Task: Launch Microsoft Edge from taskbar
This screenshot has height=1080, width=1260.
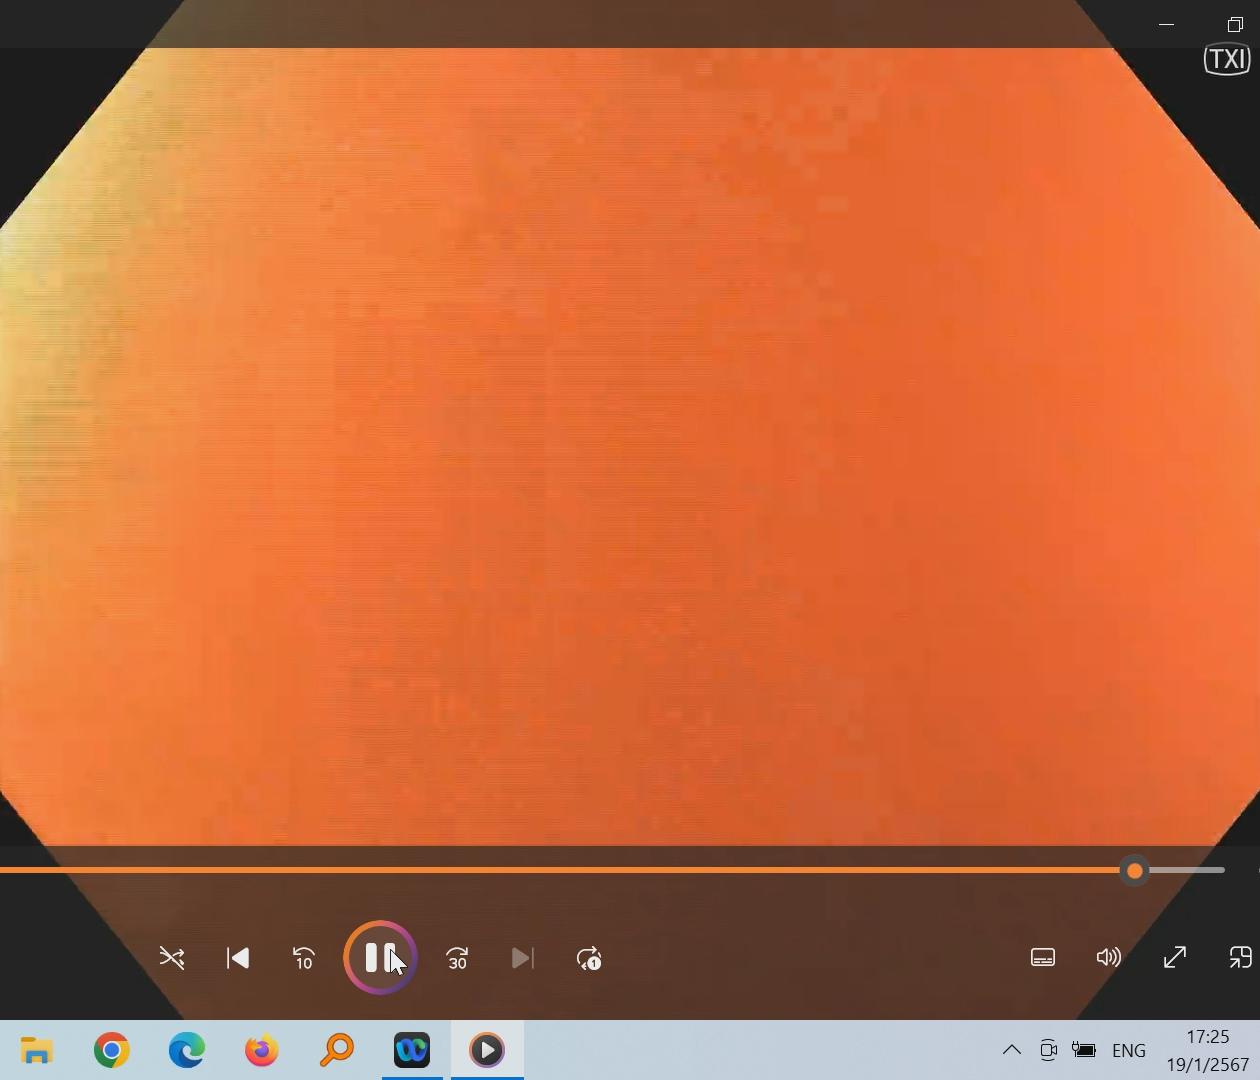Action: [x=187, y=1050]
